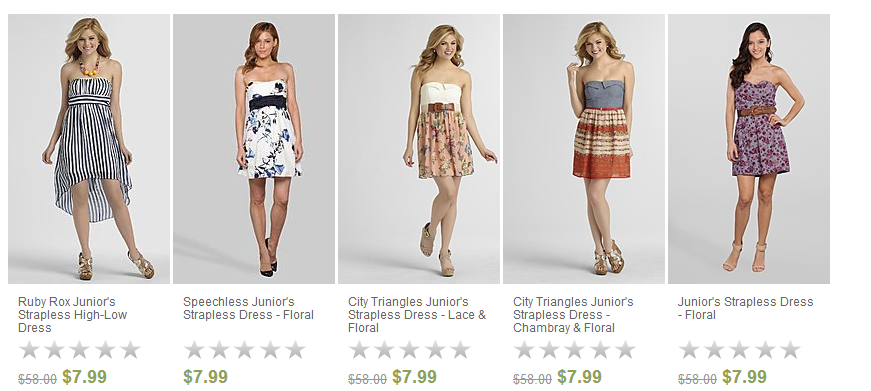Click first star under Lace & Floral dress
Screen dimensions: 871x391
point(359,350)
